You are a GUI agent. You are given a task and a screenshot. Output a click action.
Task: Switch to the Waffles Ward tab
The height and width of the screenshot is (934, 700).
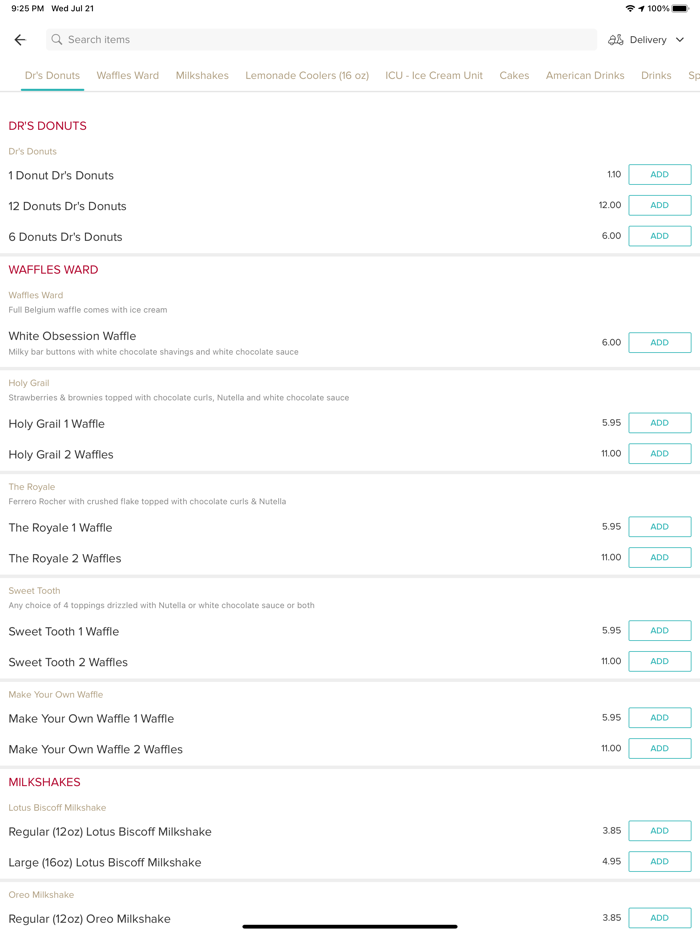click(128, 76)
